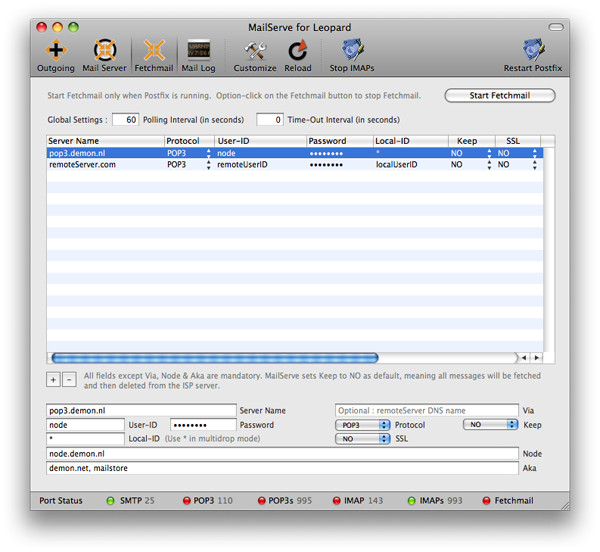The width and height of the screenshot is (600, 552).
Task: Click the SSL column header
Action: coord(518,141)
